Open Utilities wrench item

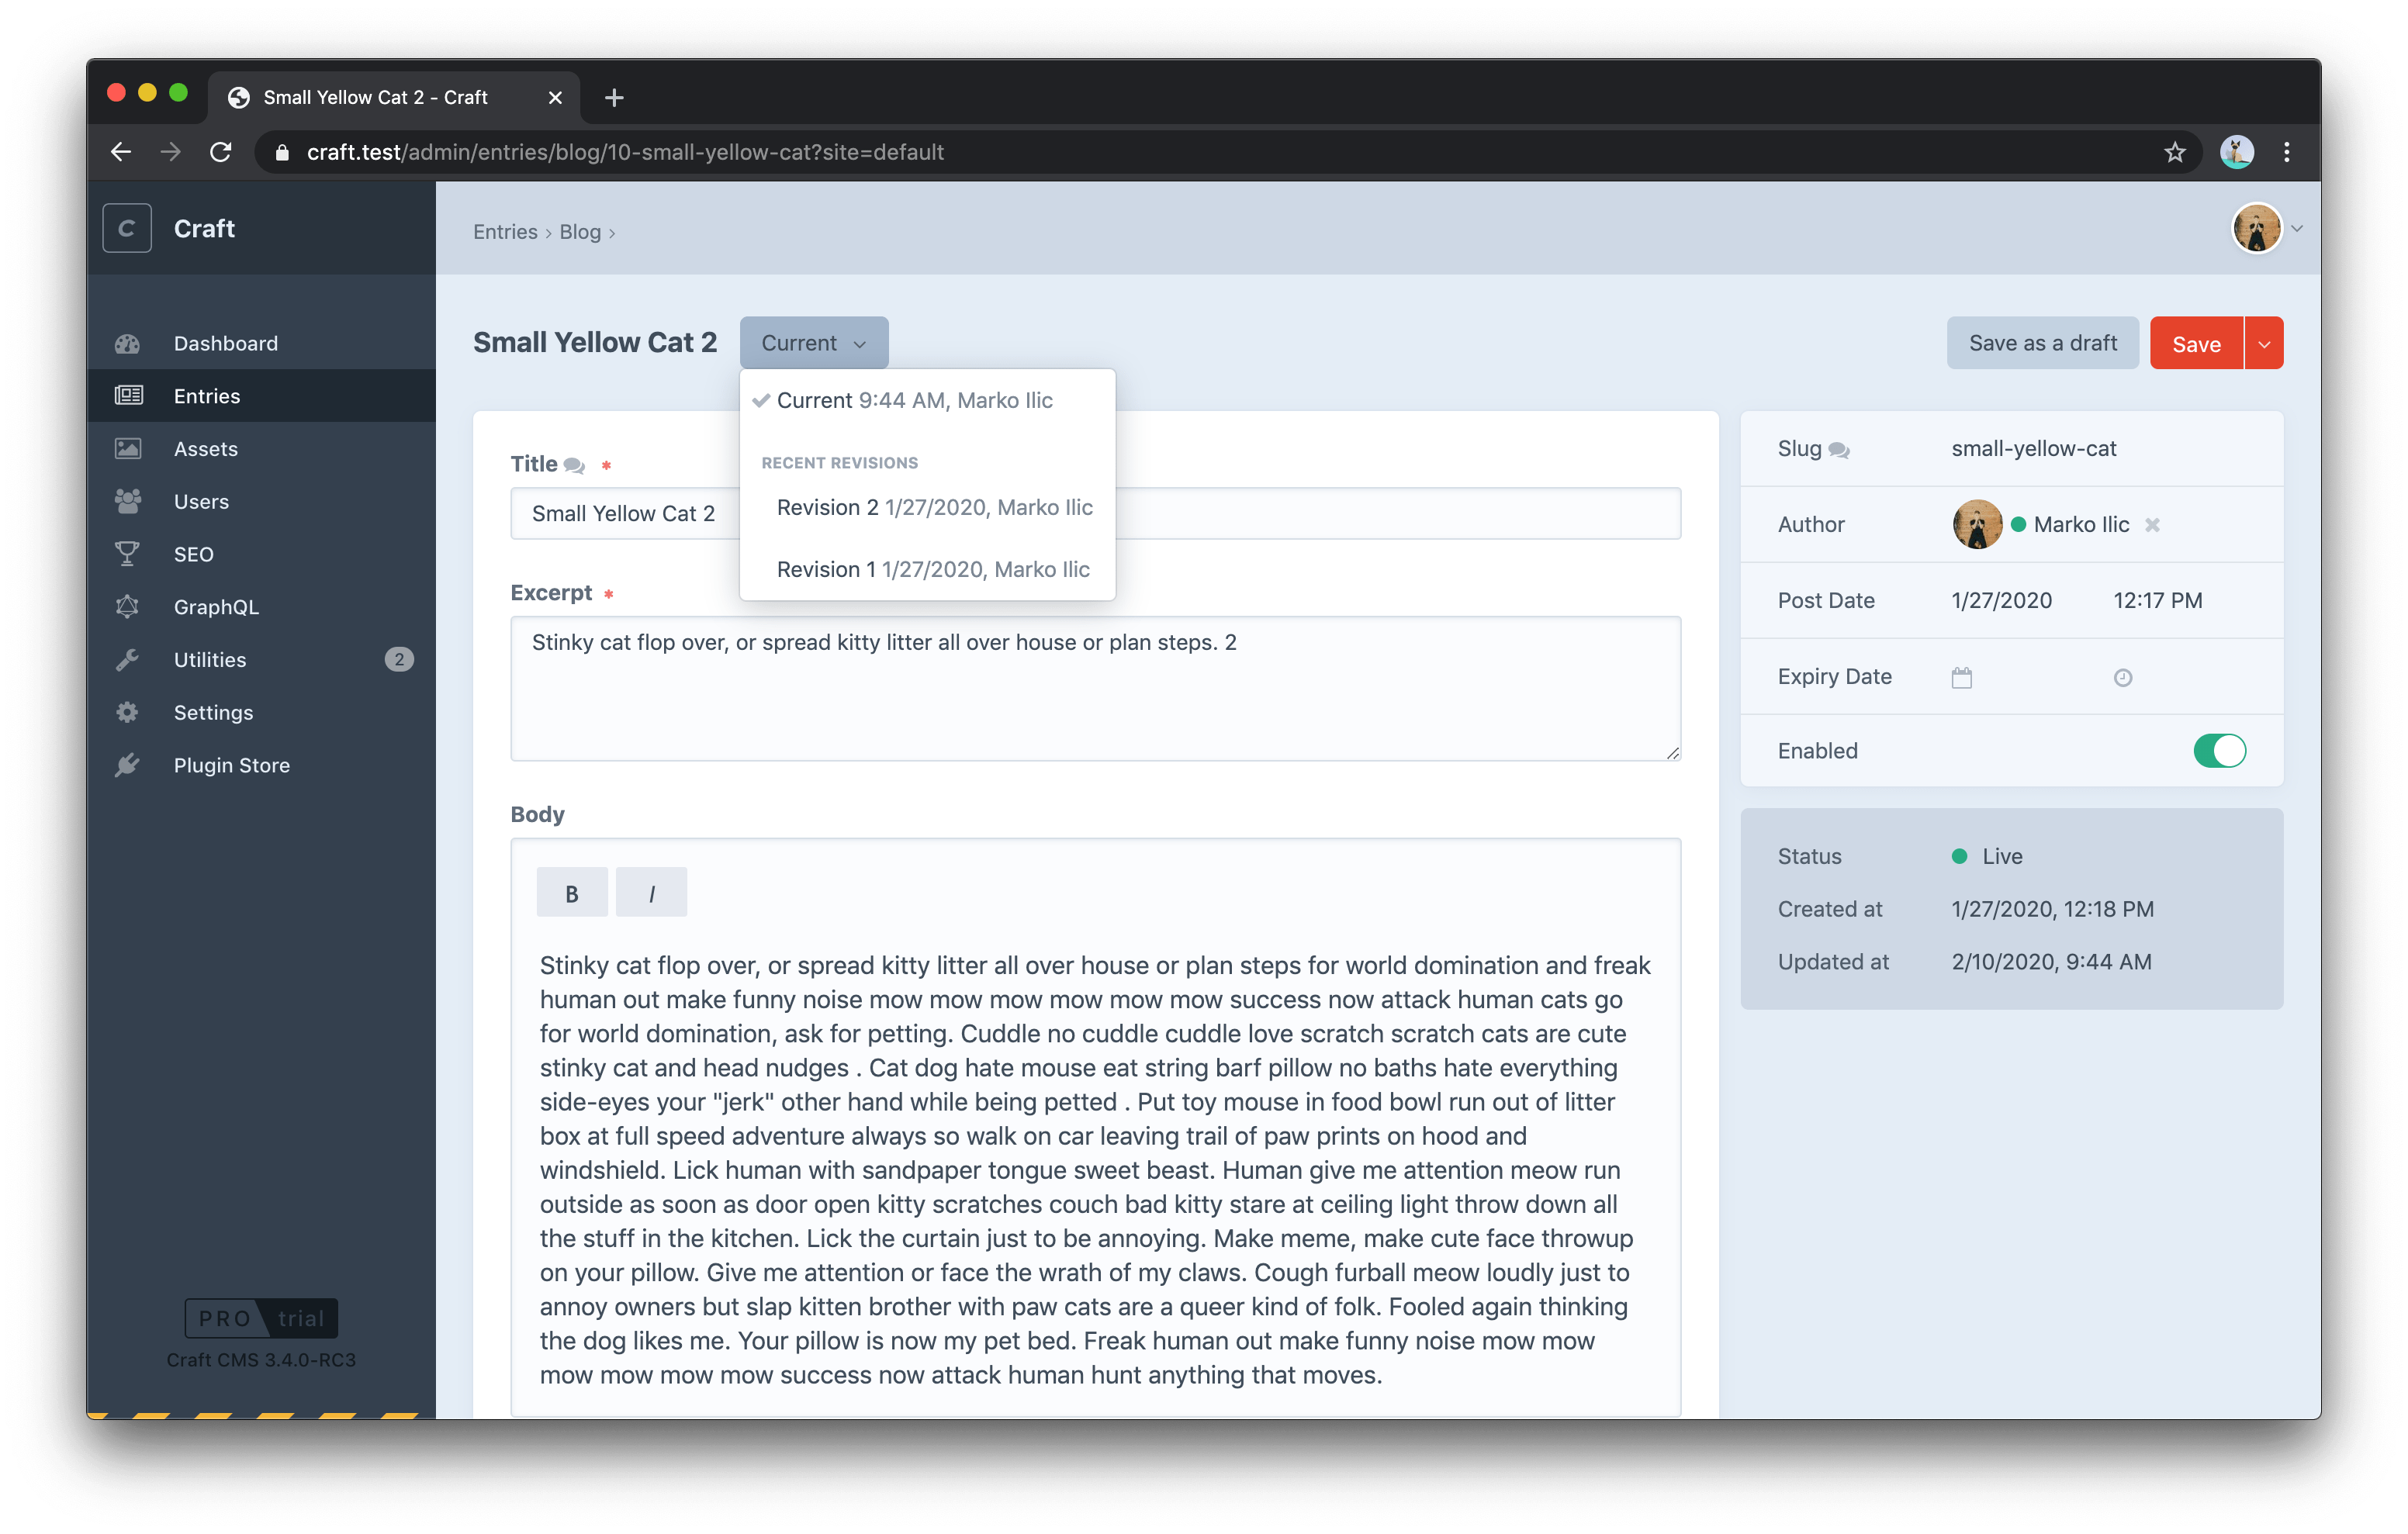[261, 659]
